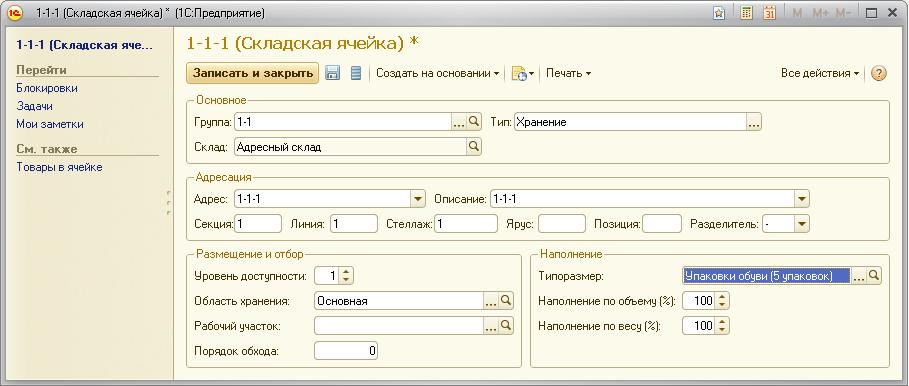Expand the Печать menu
This screenshot has width=909, height=386.
[x=568, y=74]
